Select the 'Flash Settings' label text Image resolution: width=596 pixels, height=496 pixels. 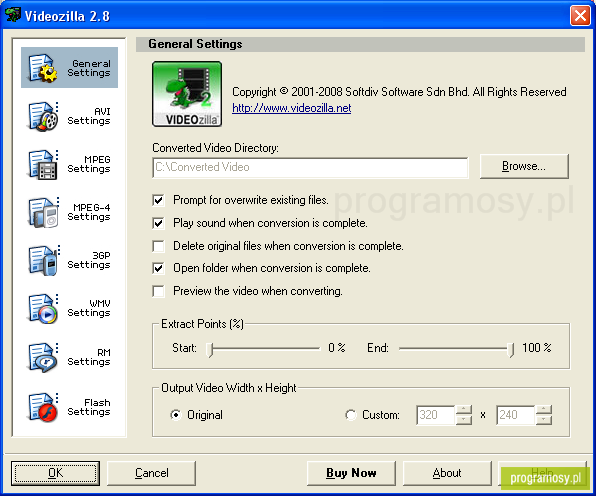point(89,407)
